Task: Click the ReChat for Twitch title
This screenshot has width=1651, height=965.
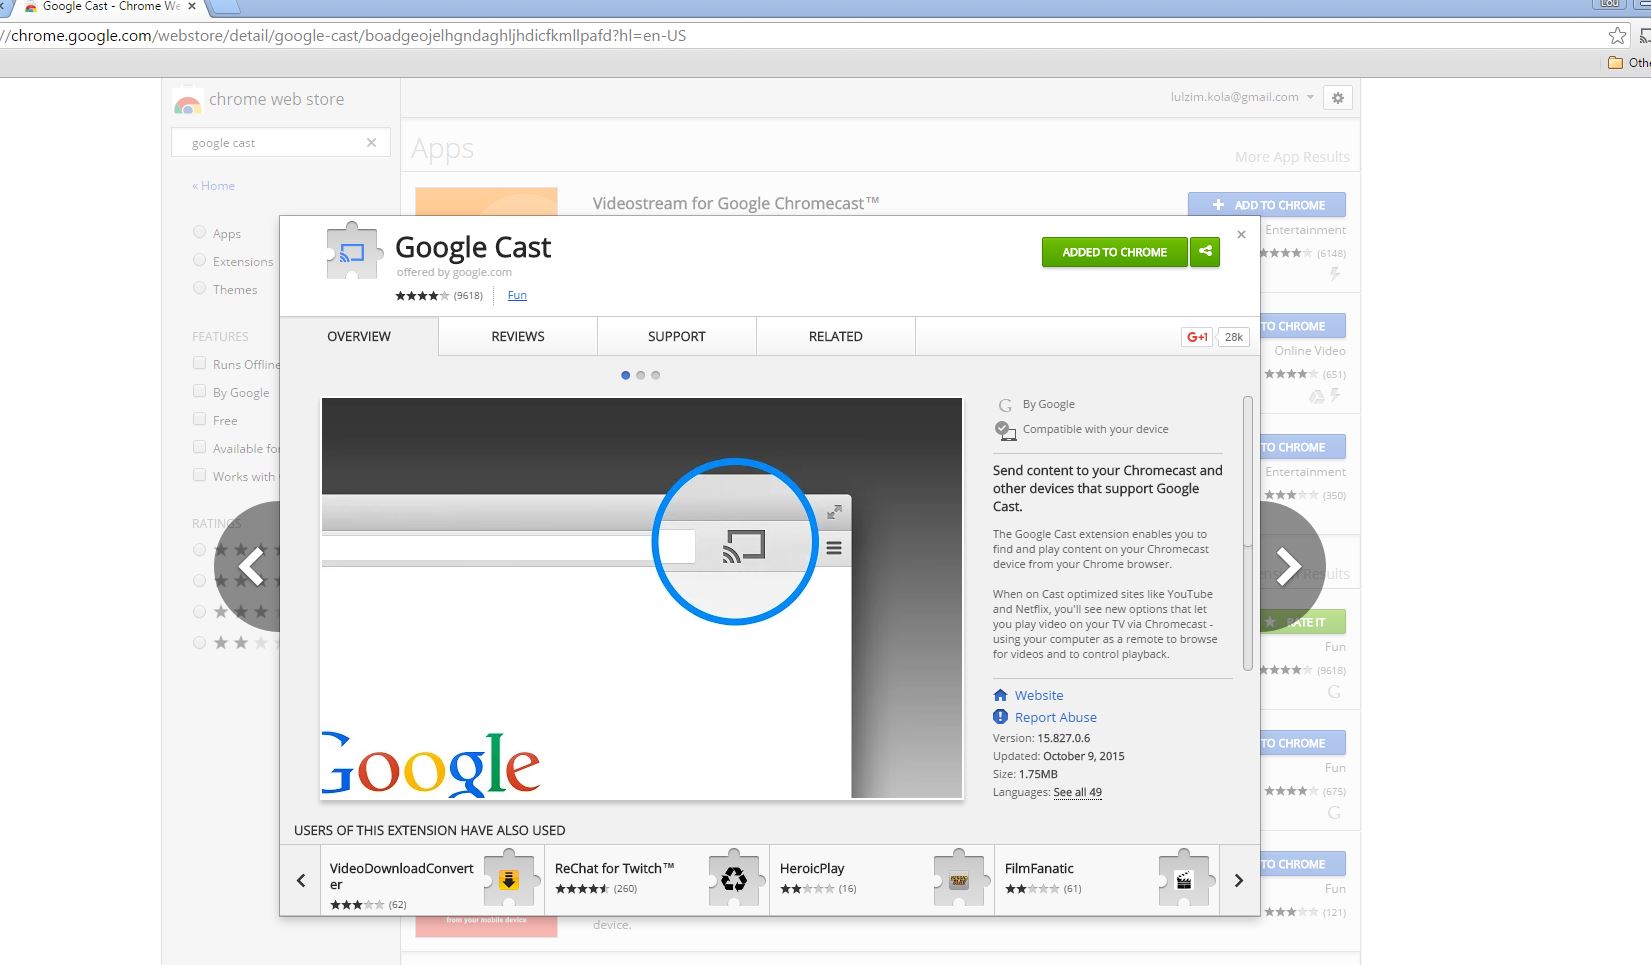Action: point(614,868)
